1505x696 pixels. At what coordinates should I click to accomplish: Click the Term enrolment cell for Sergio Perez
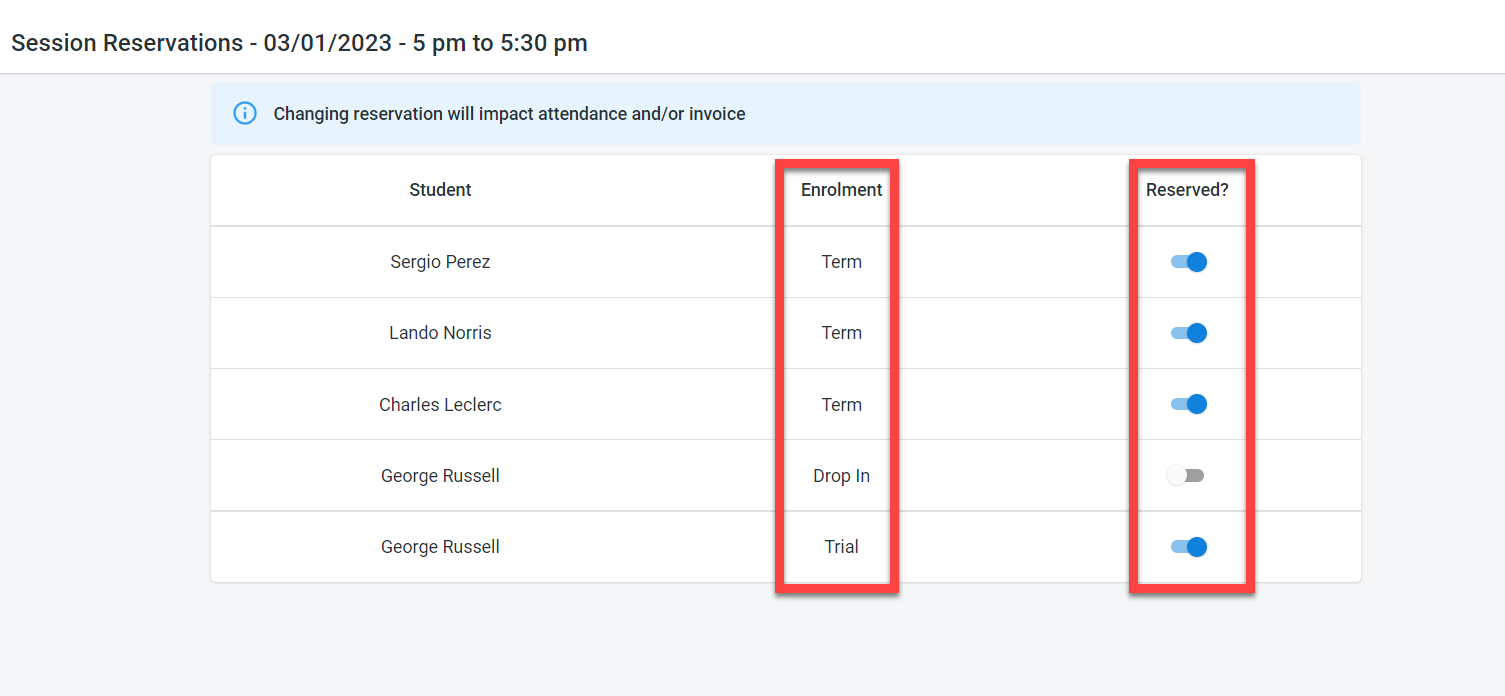point(841,262)
